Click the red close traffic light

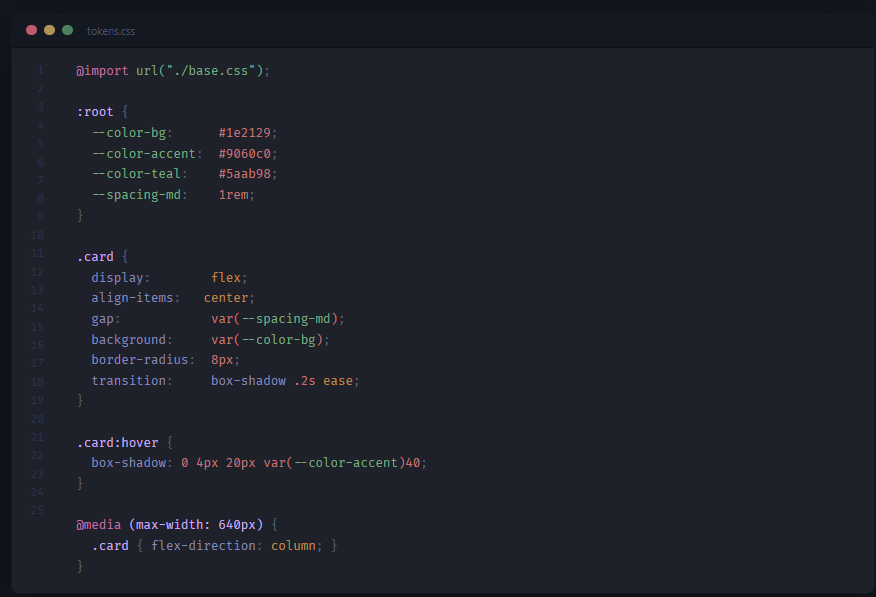[31, 31]
